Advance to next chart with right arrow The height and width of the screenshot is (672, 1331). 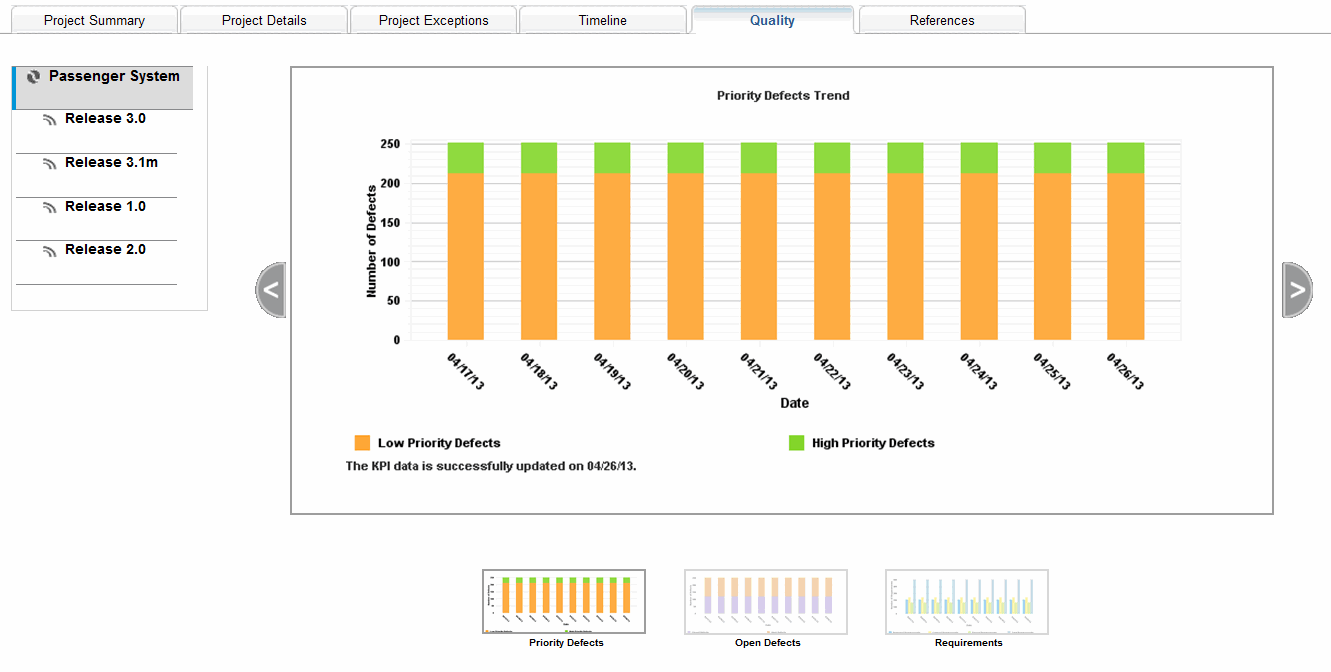coord(1296,290)
